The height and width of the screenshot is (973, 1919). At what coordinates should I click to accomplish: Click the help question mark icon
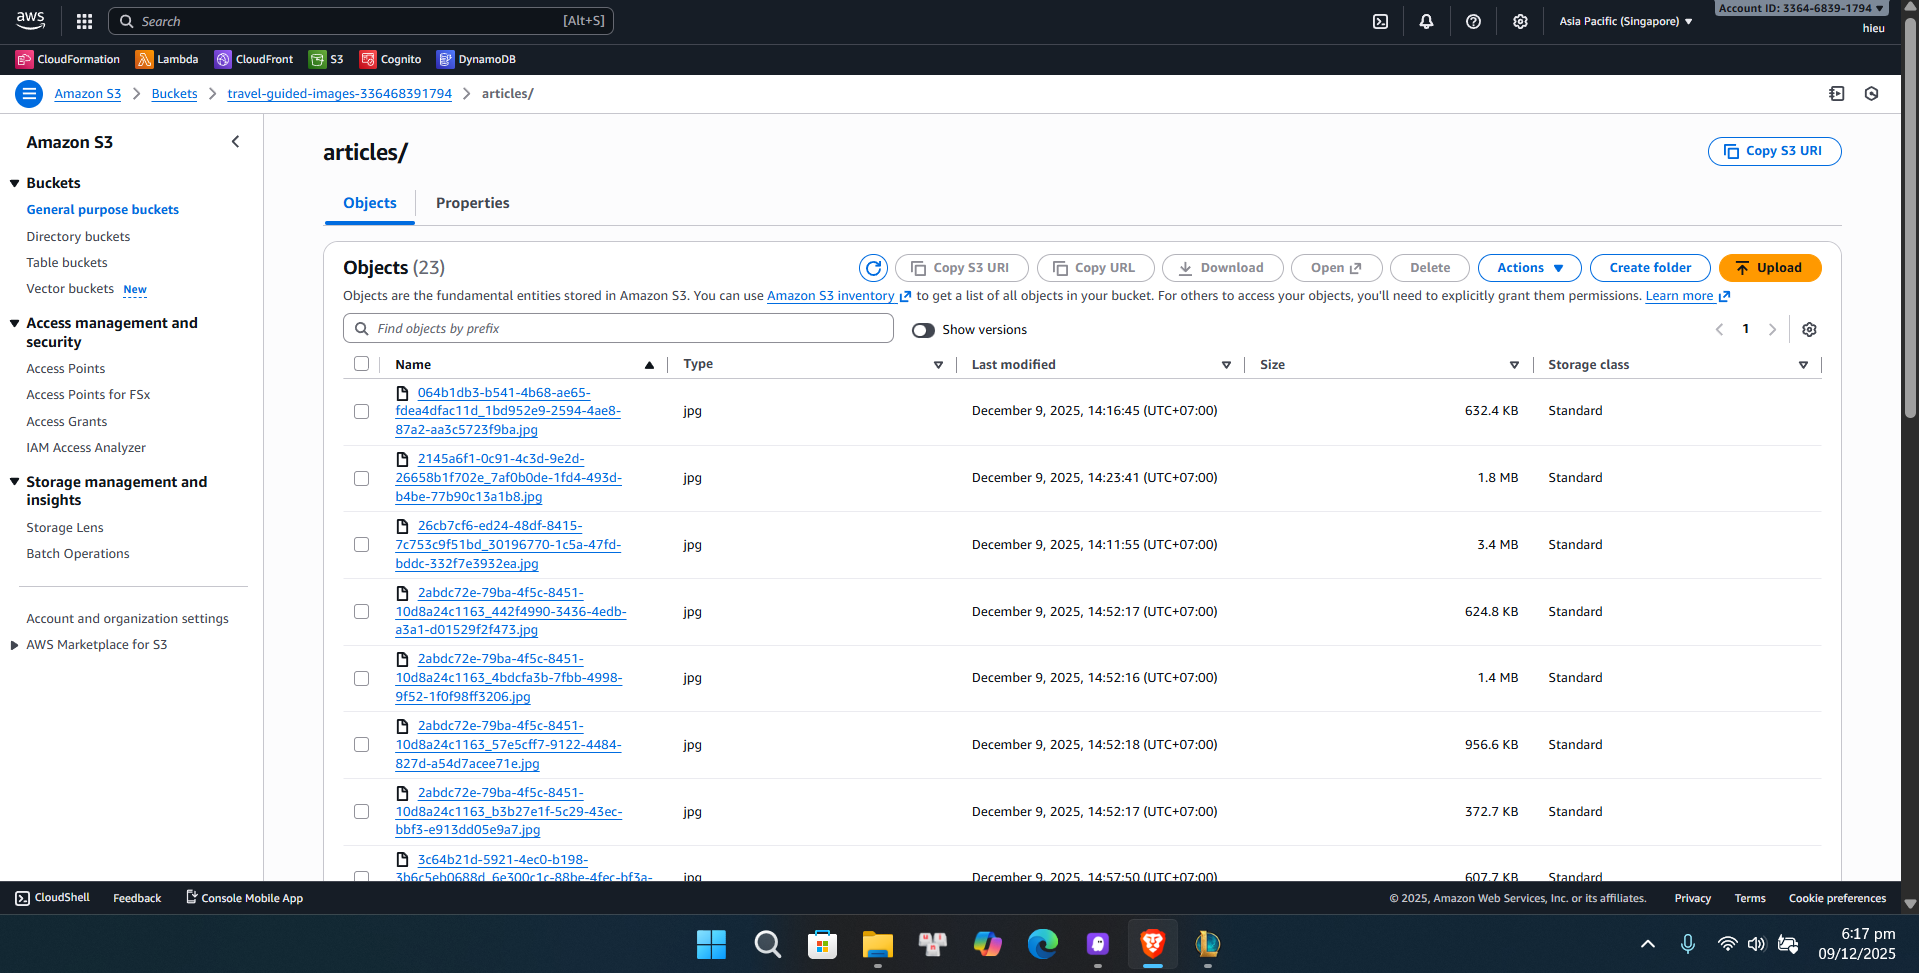coord(1473,21)
